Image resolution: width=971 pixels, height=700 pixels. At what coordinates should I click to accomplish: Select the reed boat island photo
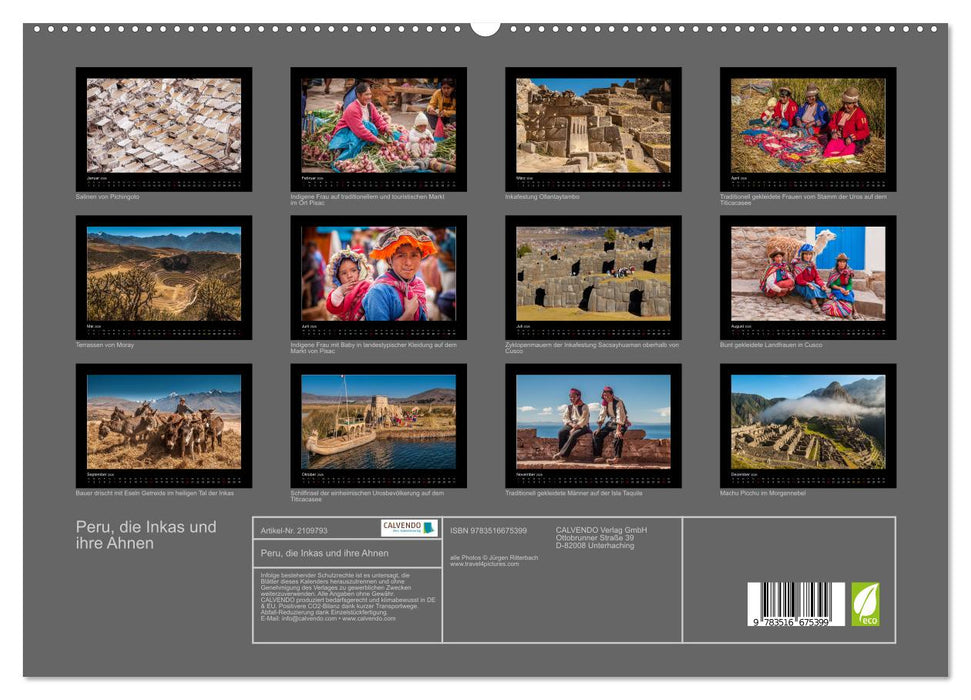pos(378,422)
